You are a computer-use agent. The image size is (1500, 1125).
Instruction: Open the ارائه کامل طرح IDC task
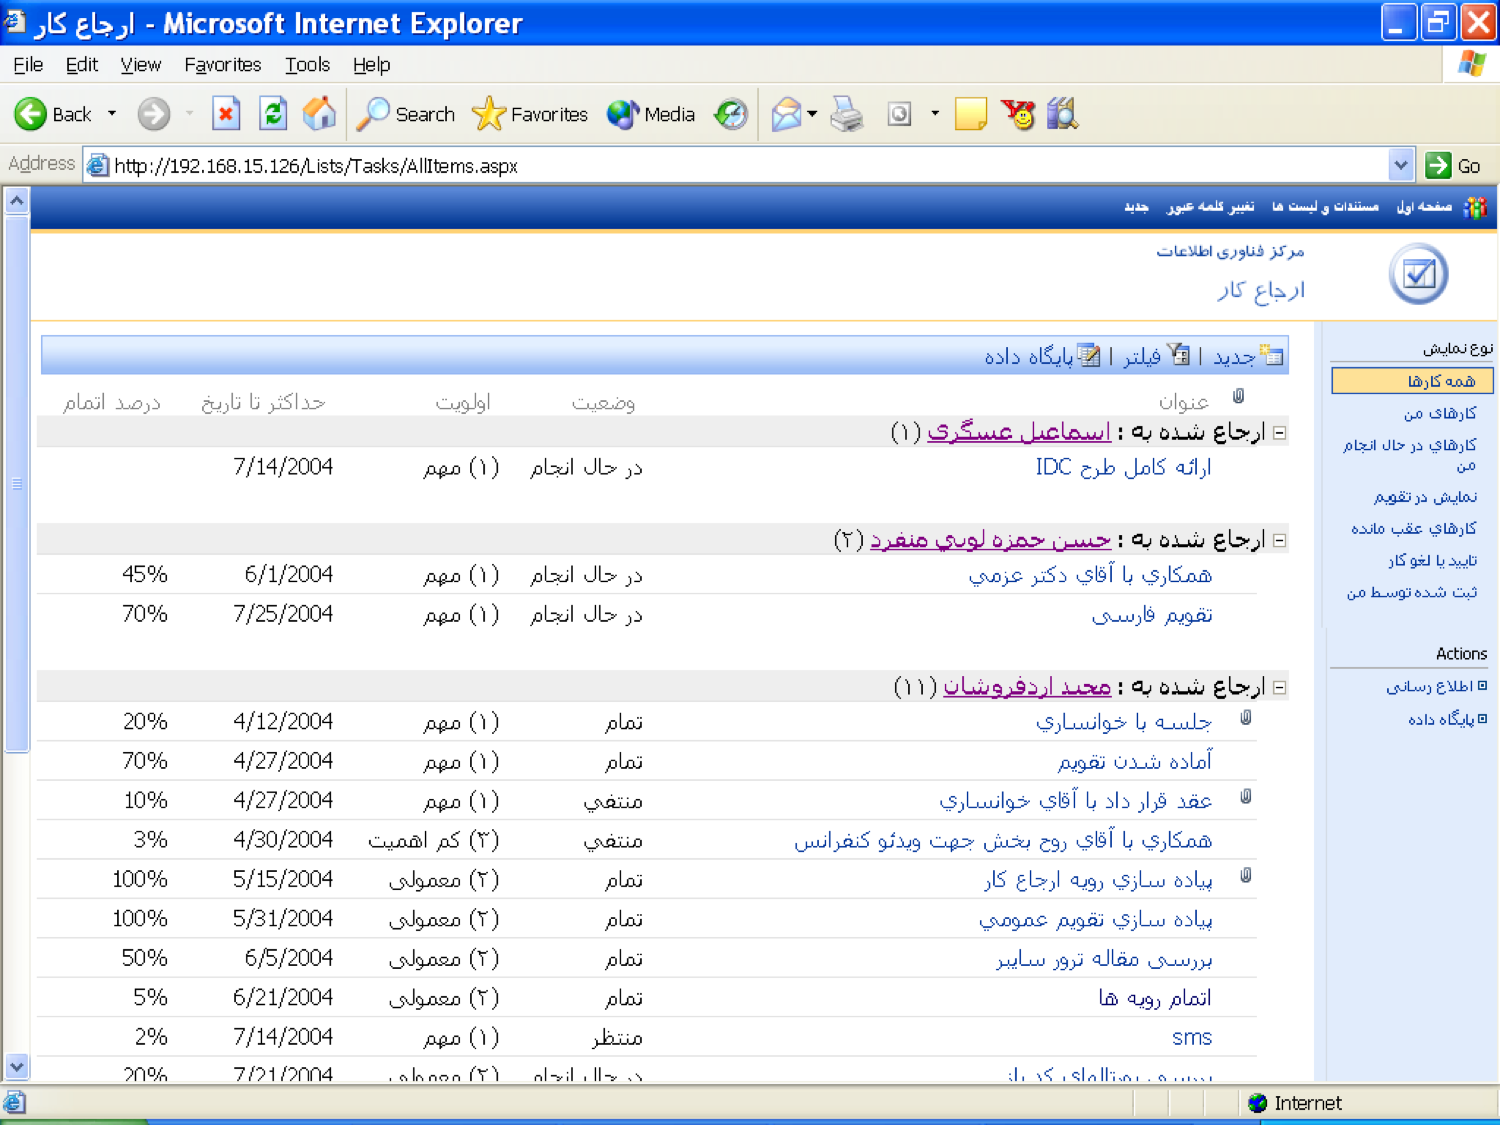1123,467
